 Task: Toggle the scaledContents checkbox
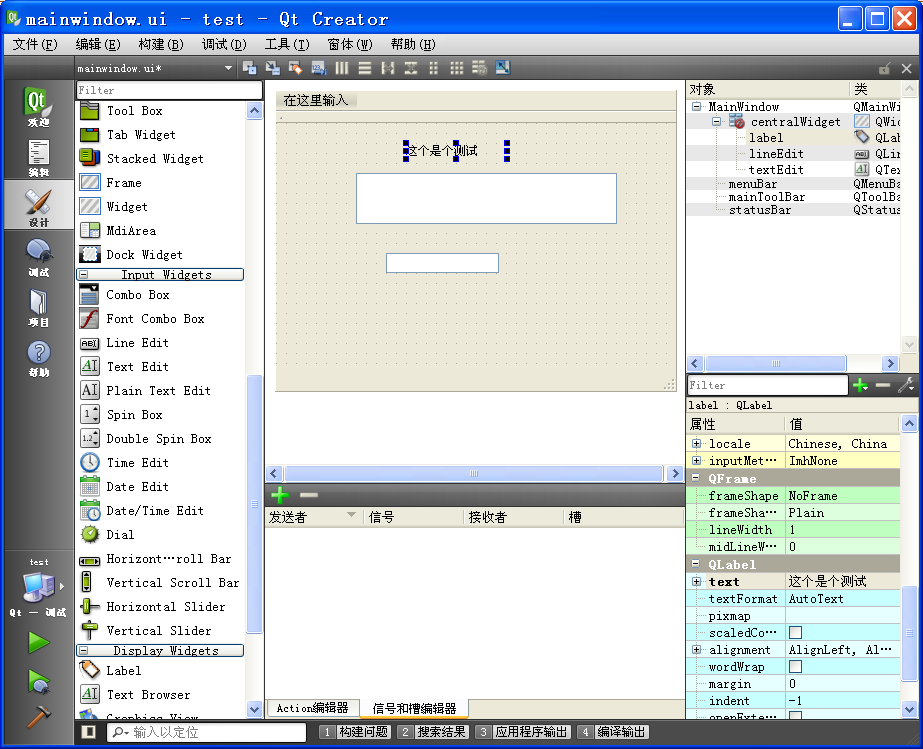pyautogui.click(x=795, y=633)
